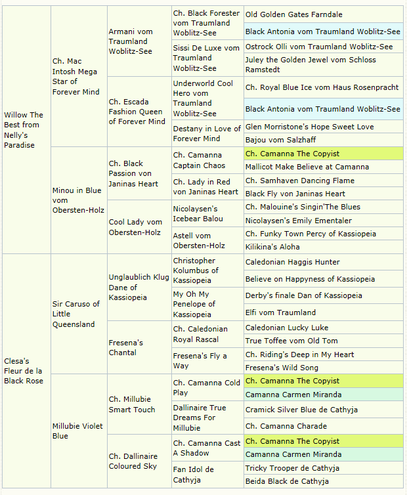Open Ch. Camanna Charade
The width and height of the screenshot is (407, 495).
click(286, 426)
